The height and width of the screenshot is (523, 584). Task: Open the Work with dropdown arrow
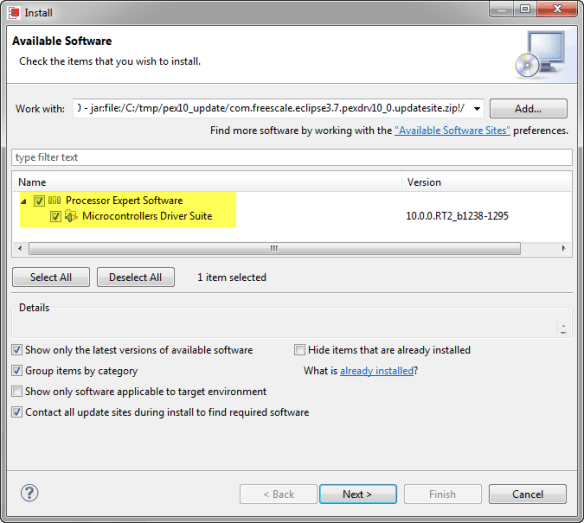click(477, 109)
